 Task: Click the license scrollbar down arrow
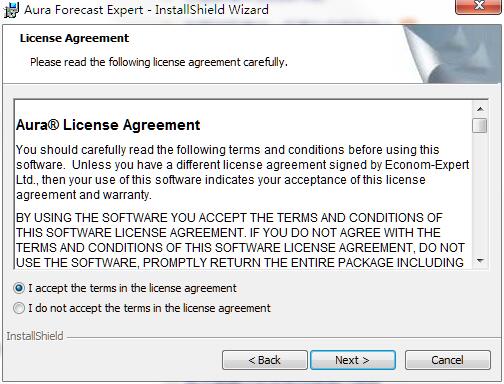(x=480, y=261)
